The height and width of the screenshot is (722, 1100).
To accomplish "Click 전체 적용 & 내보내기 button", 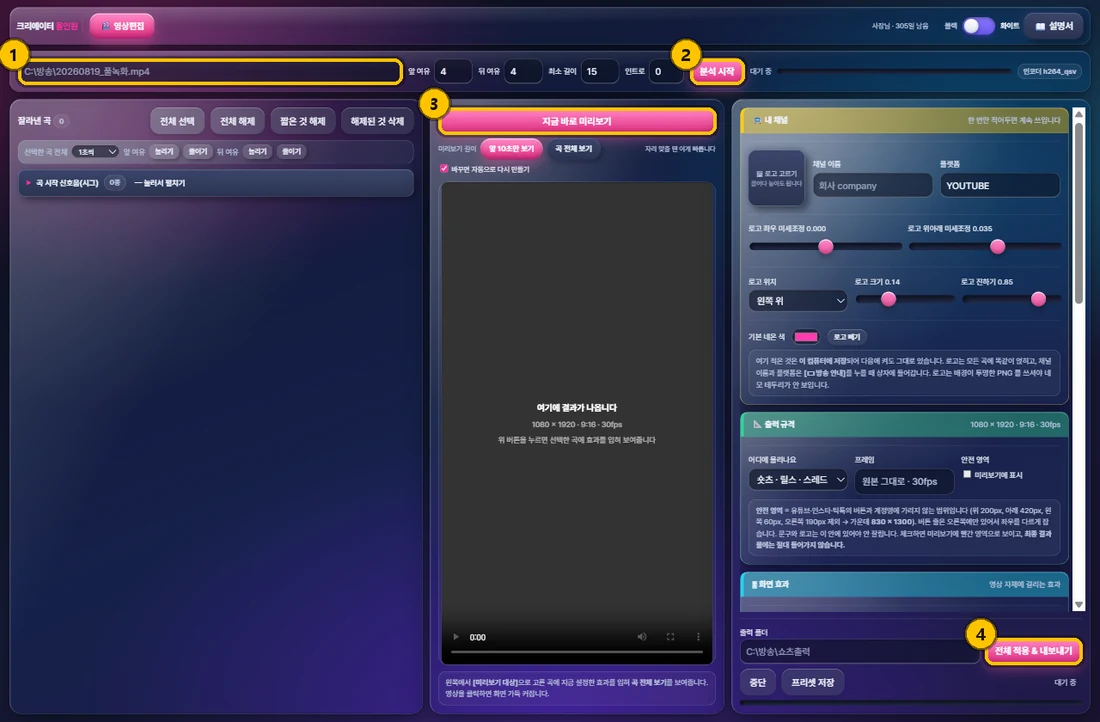I will (1033, 651).
